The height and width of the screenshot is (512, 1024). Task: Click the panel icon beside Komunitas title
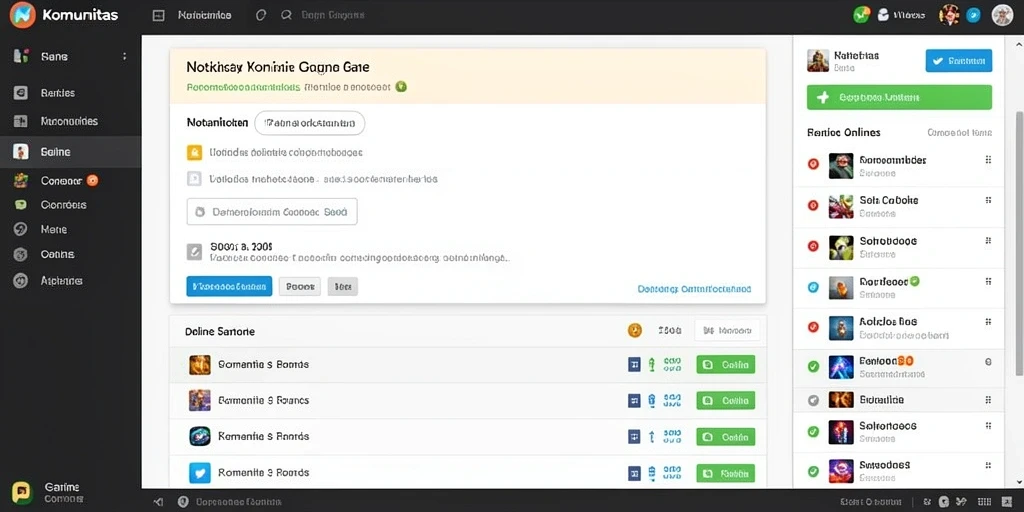(x=158, y=16)
